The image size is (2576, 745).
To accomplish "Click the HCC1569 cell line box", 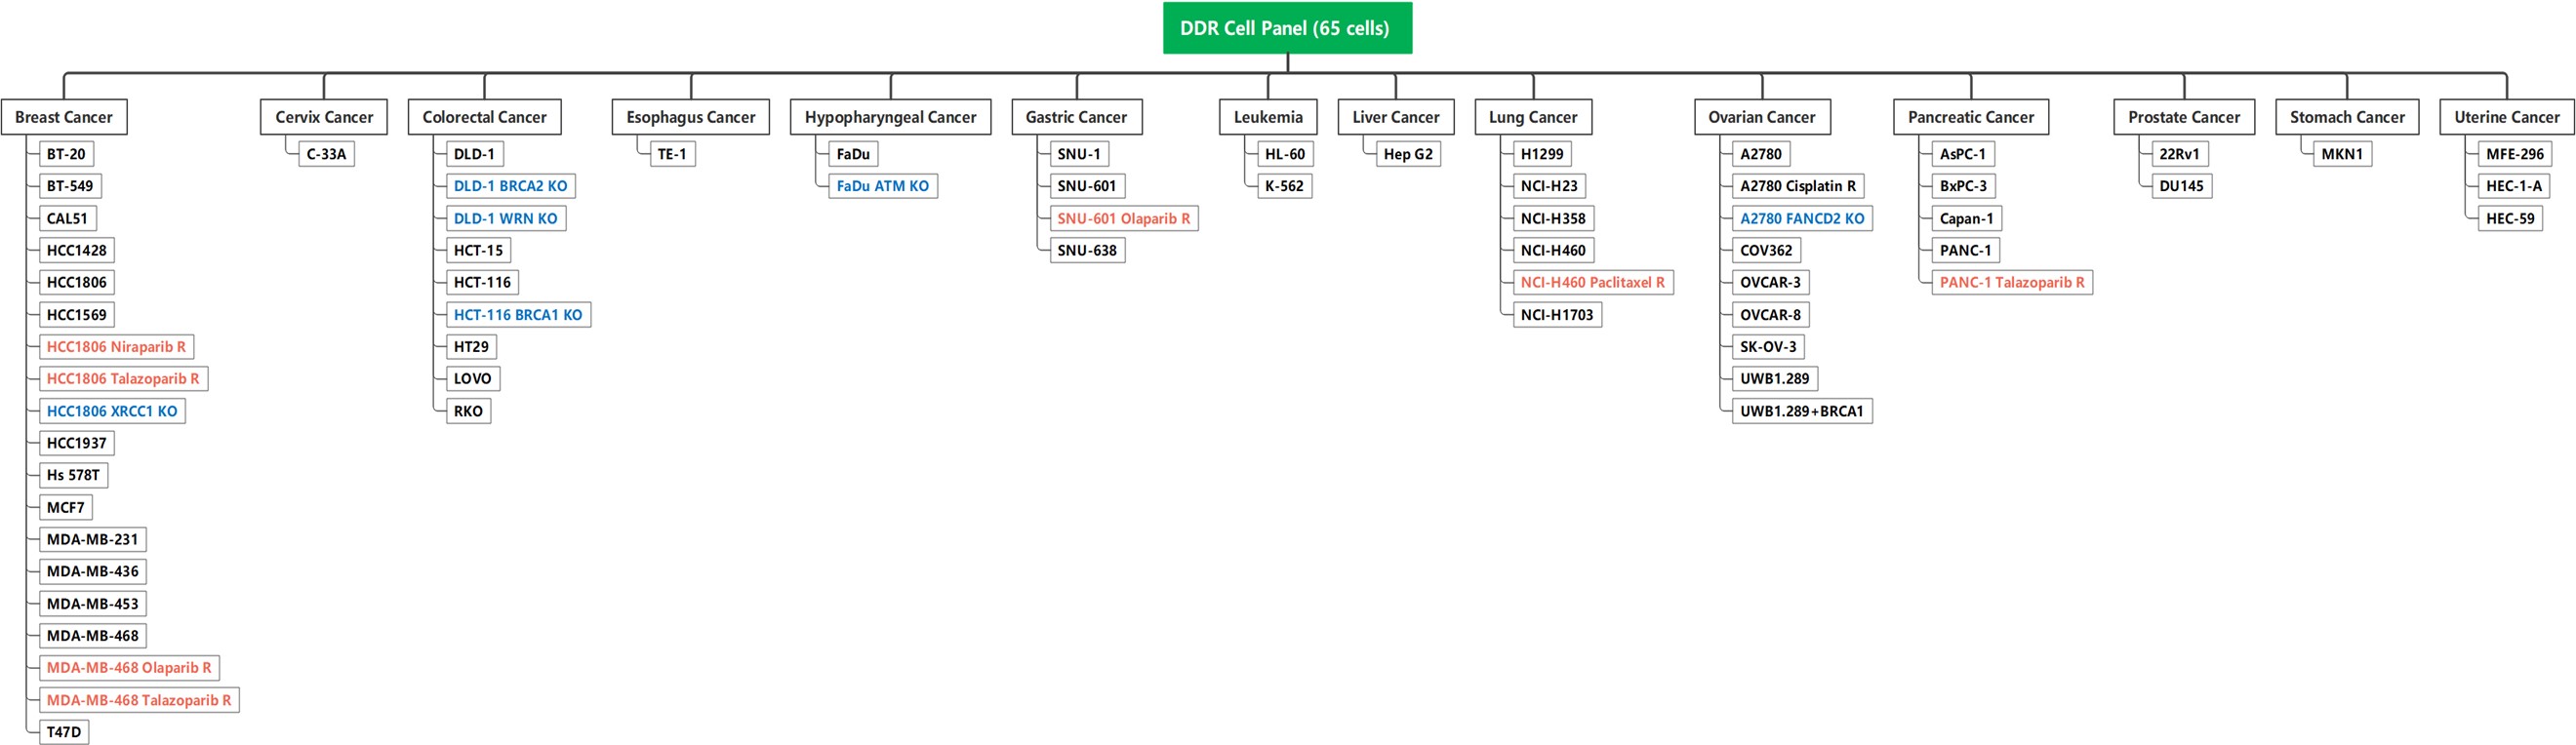I will 77,315.
